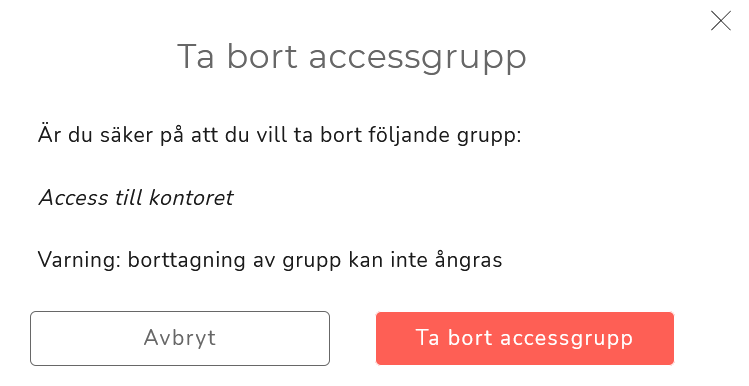
Task: Confirm with red Ta bort accessgrupp button
Action: tap(524, 338)
